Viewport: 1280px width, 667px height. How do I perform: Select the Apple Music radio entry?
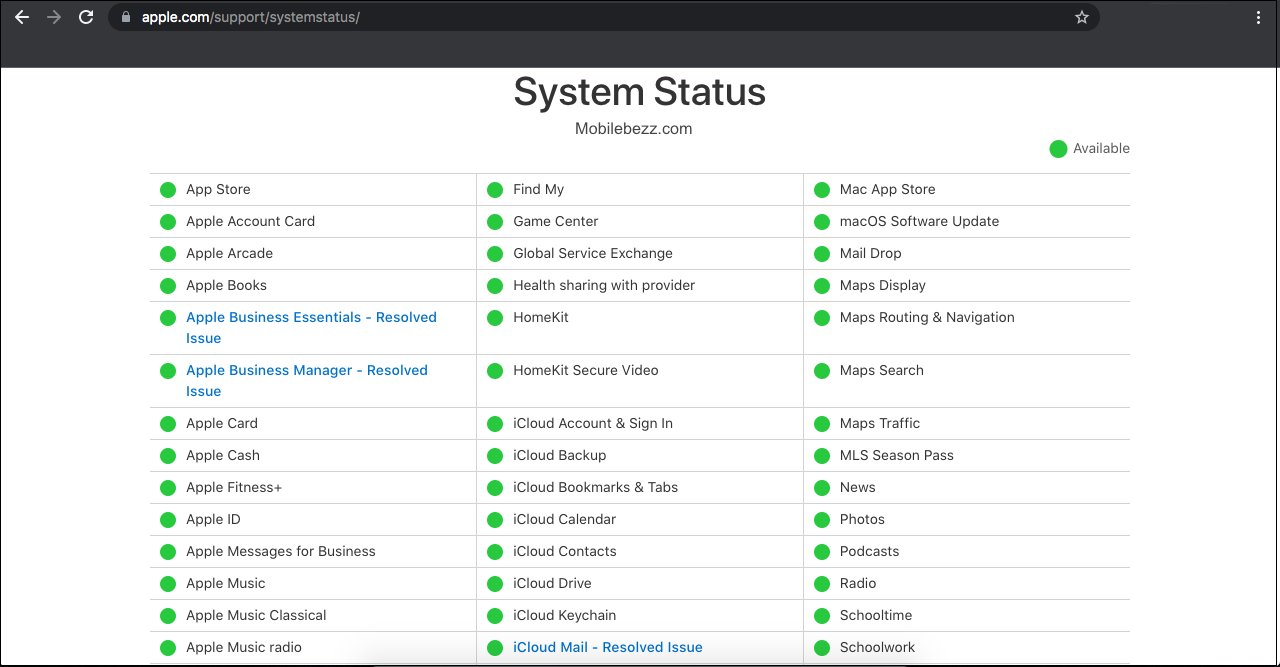pos(244,647)
